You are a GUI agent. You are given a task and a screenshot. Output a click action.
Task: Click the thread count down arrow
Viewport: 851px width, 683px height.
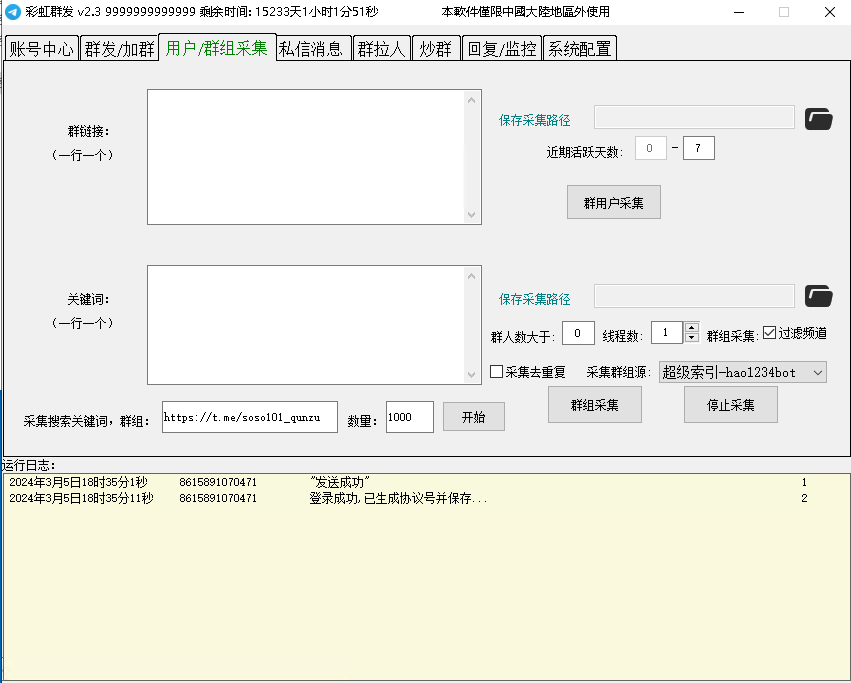point(691,337)
